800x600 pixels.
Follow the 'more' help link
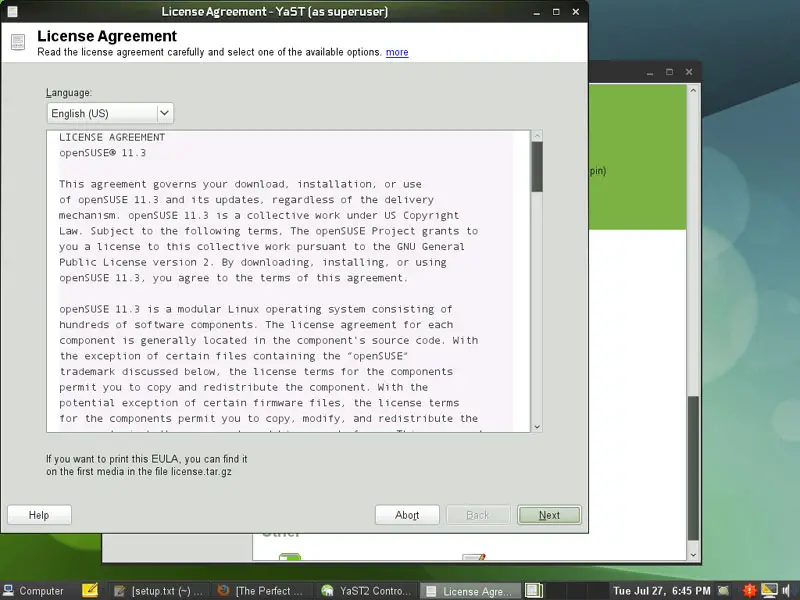tap(397, 52)
